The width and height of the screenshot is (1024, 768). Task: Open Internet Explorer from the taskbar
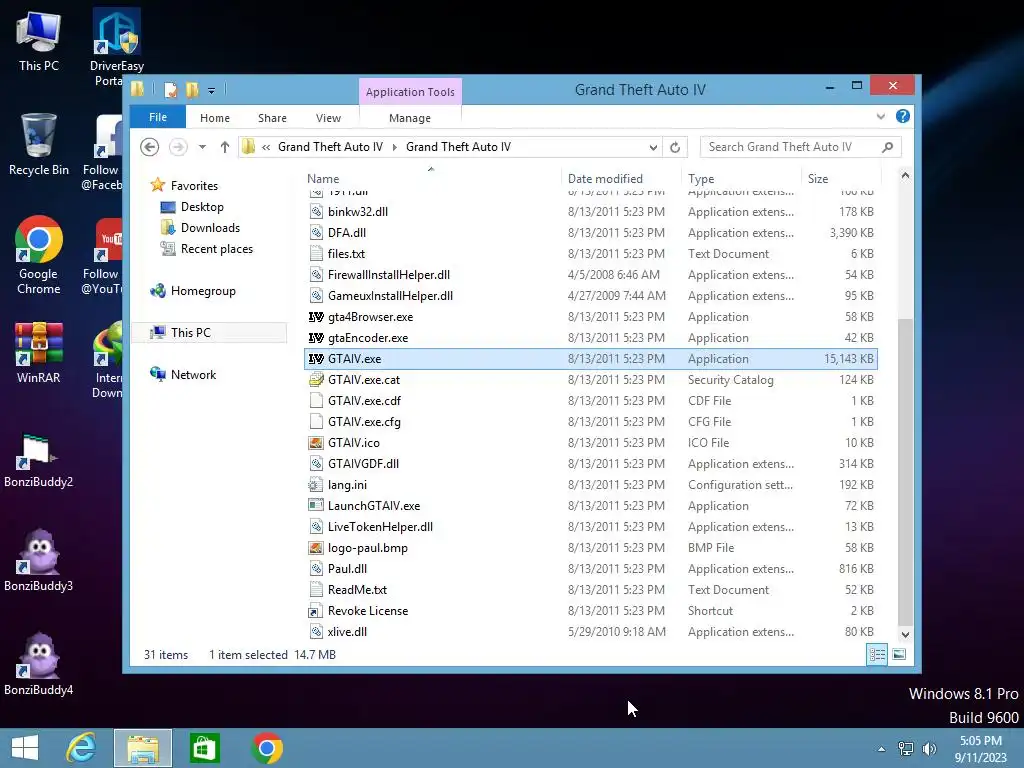[x=82, y=748]
